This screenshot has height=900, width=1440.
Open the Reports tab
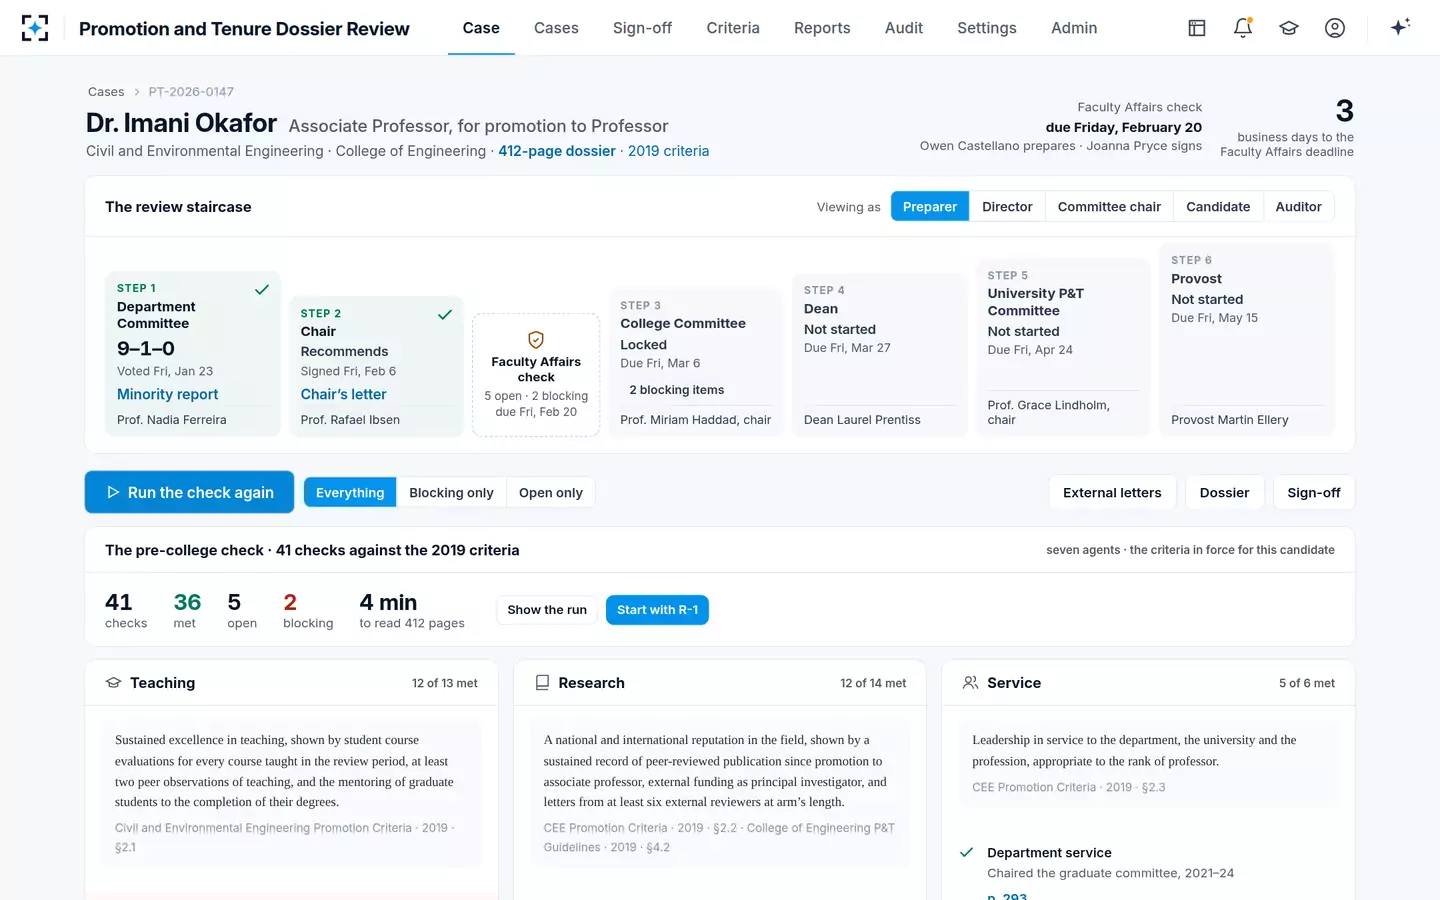click(822, 28)
